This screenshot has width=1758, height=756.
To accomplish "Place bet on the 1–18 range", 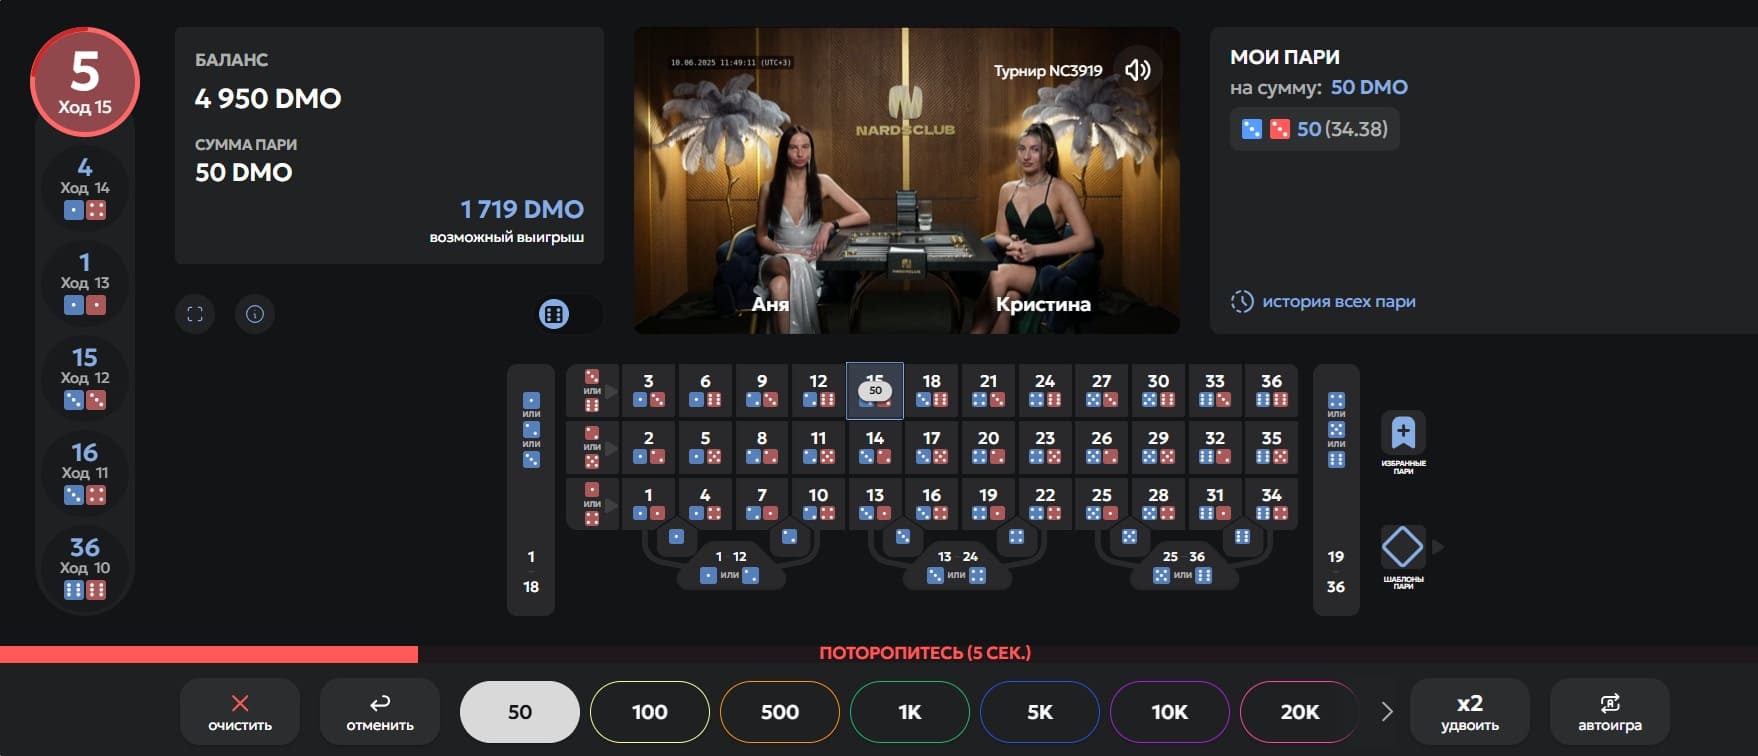I will pyautogui.click(x=531, y=572).
